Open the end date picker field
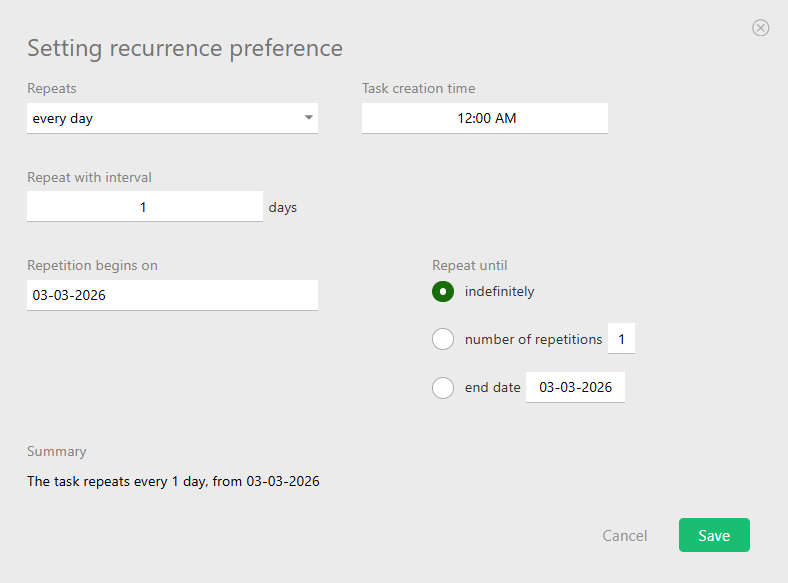Viewport: 788px width, 583px height. click(x=575, y=387)
